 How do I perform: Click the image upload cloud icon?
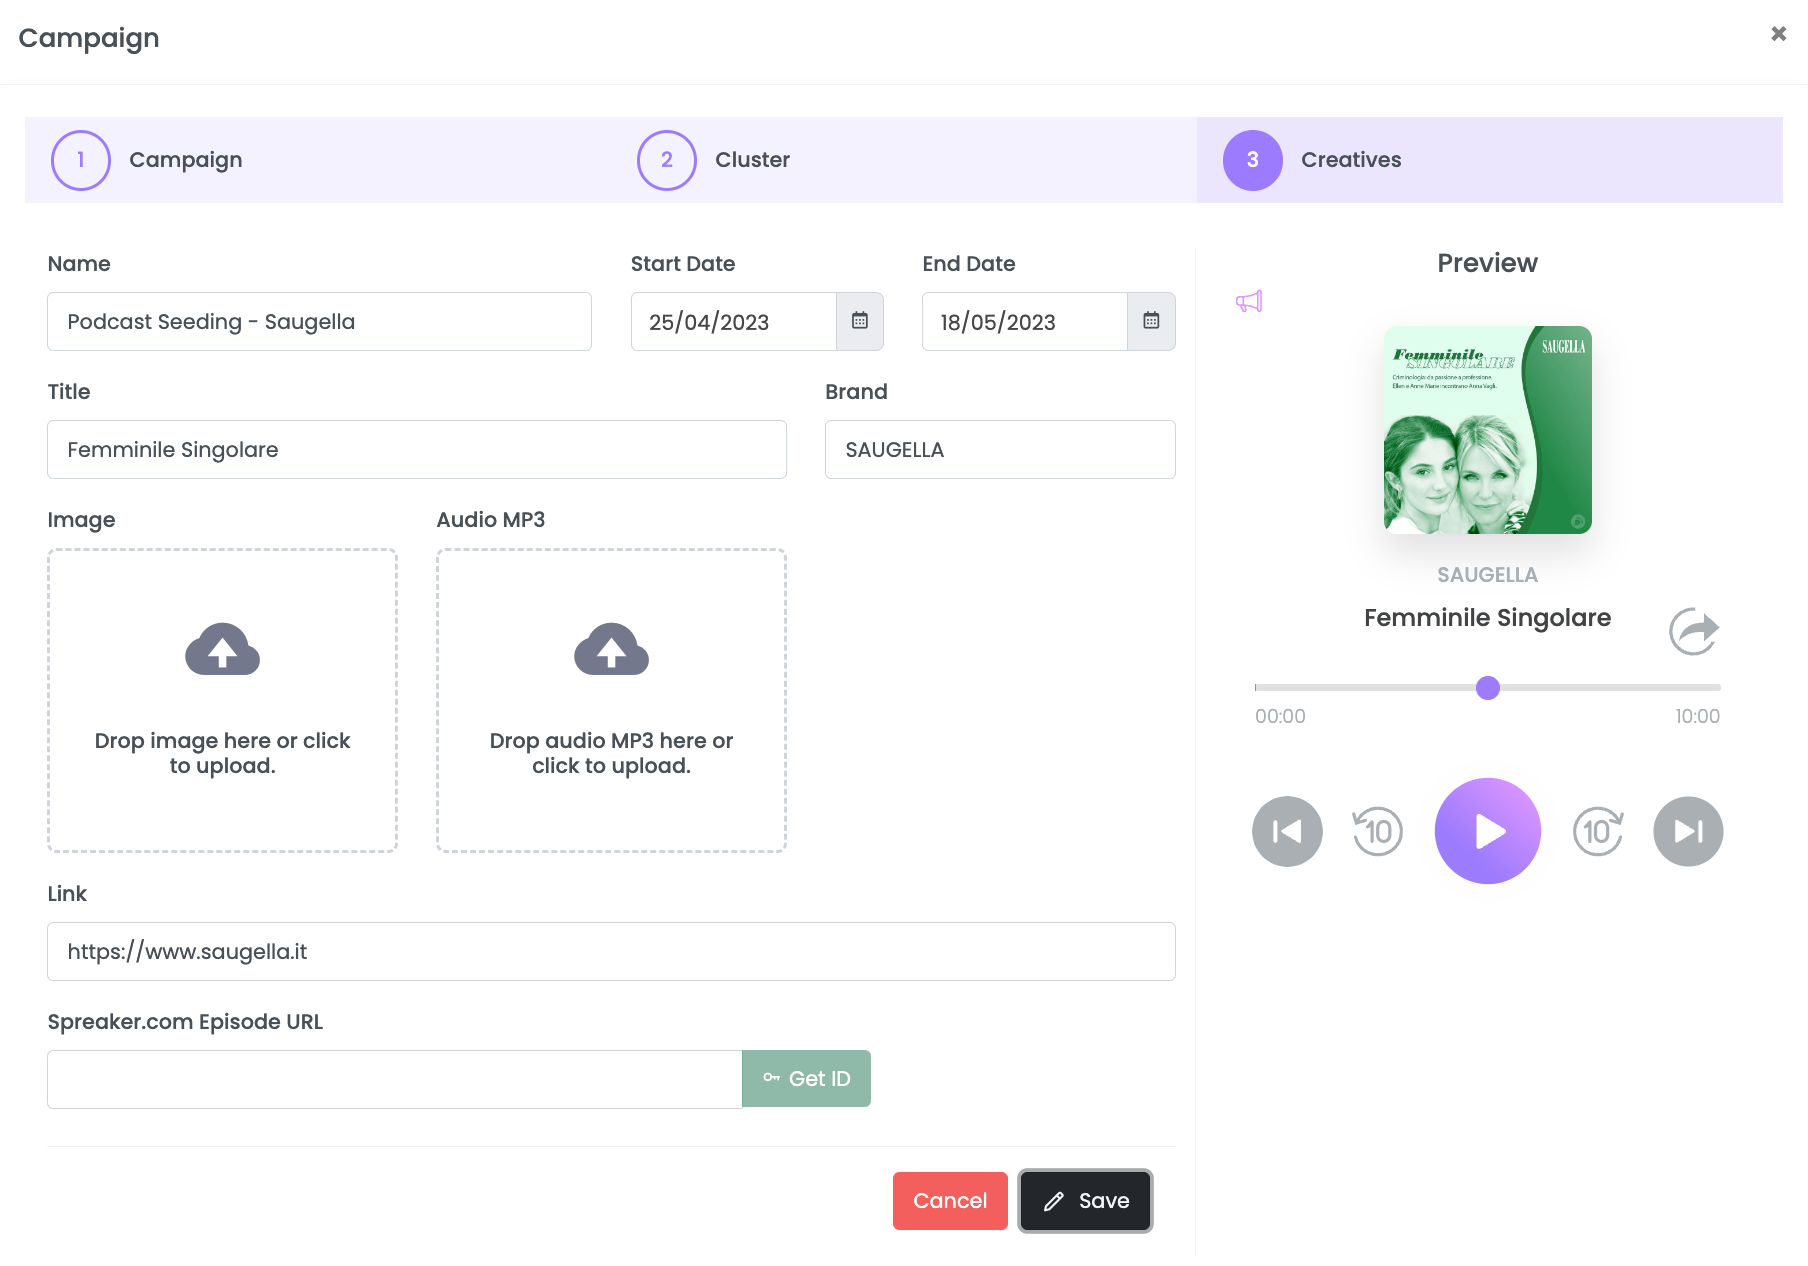coord(222,650)
